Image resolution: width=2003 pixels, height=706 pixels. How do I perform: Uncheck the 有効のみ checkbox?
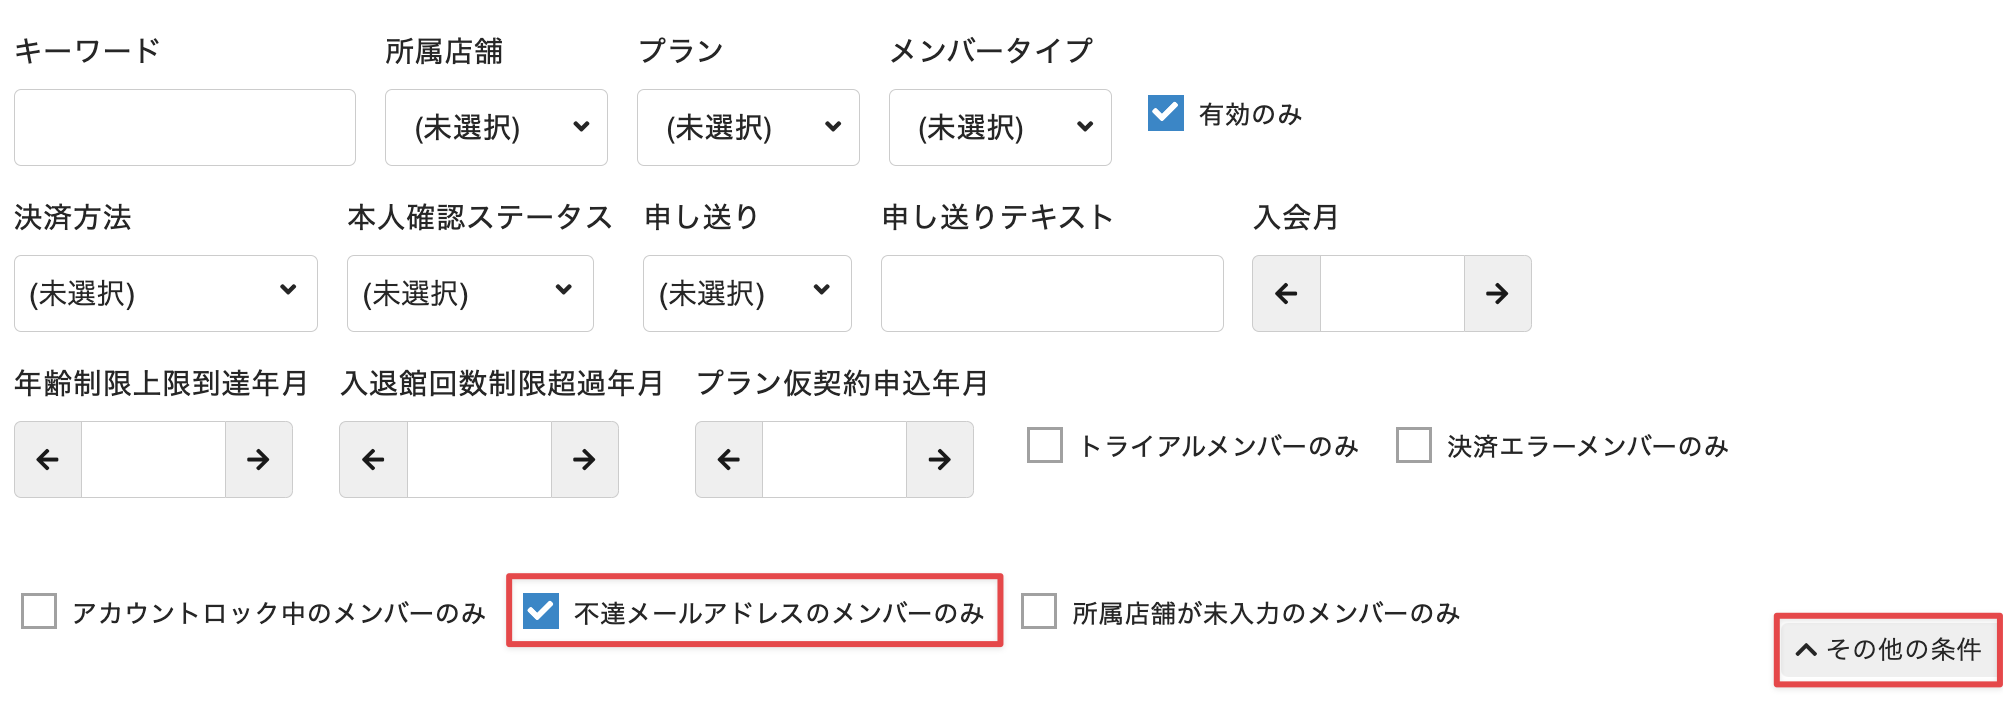1166,113
